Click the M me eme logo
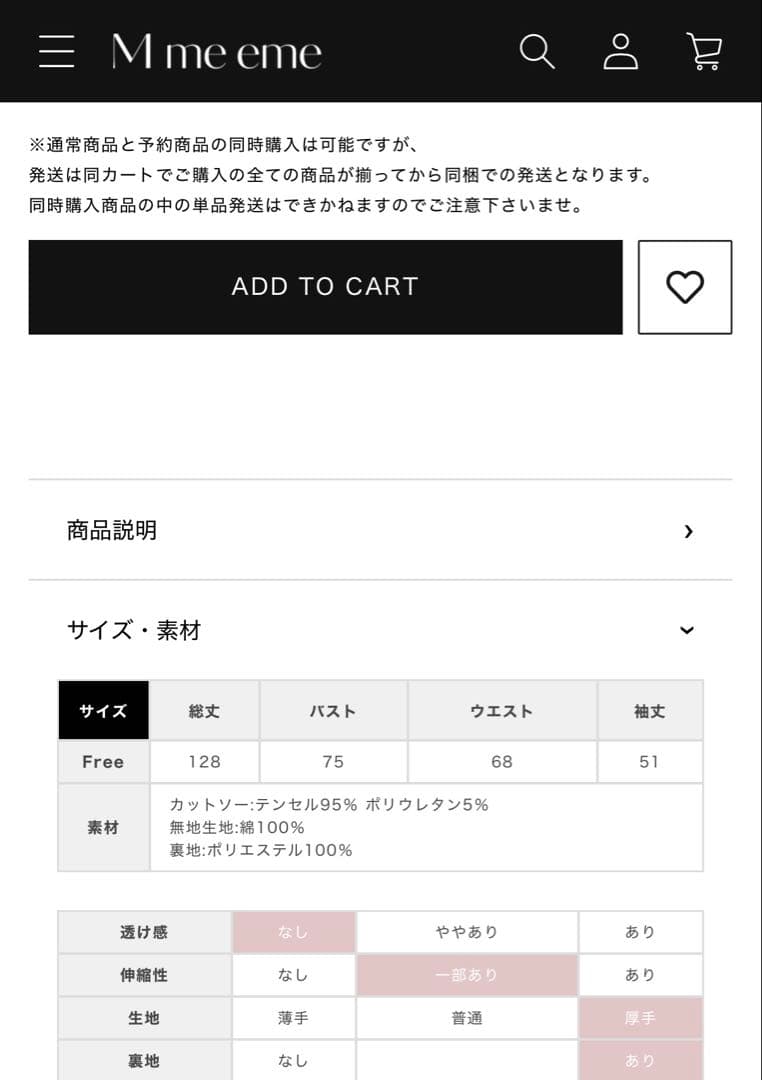Image resolution: width=762 pixels, height=1080 pixels. point(217,52)
